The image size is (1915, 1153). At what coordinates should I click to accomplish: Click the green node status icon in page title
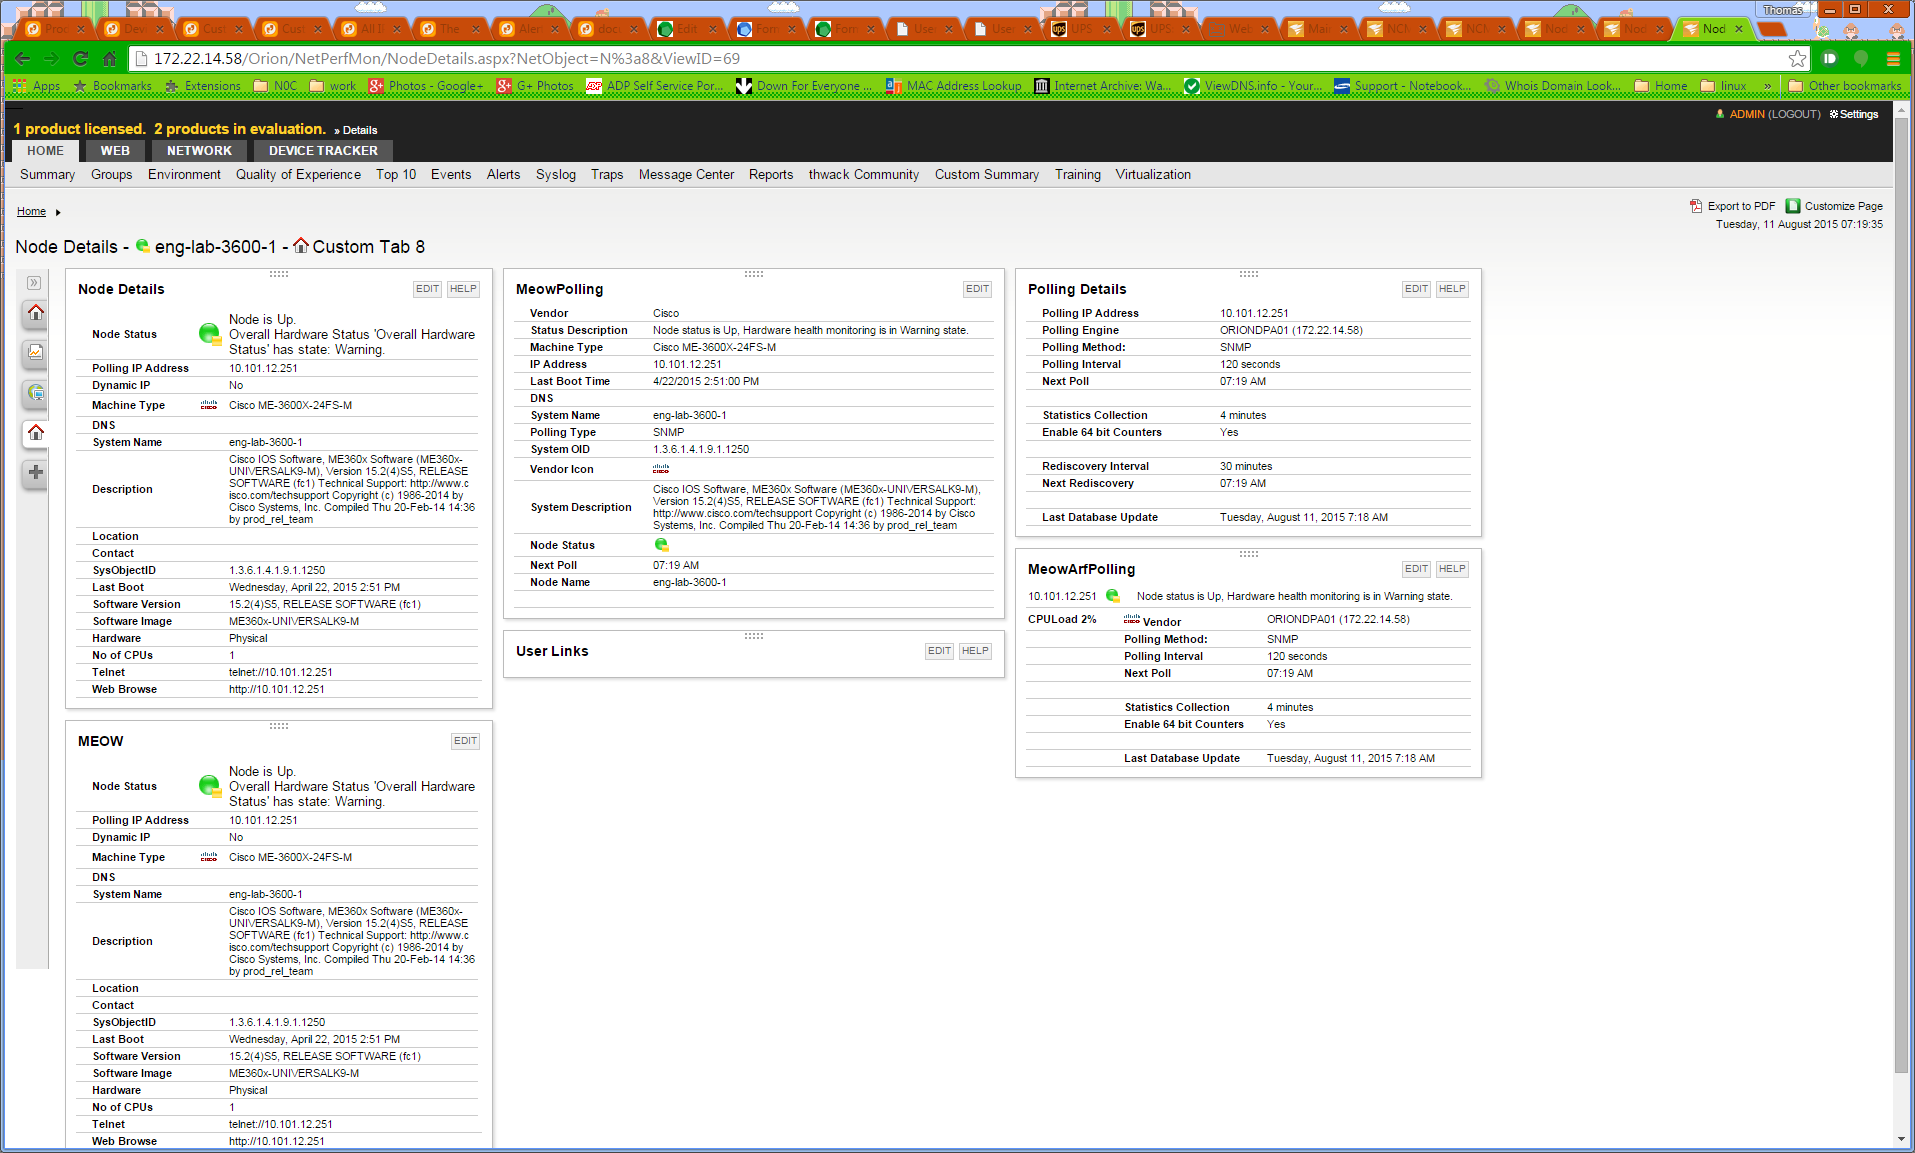pos(143,246)
